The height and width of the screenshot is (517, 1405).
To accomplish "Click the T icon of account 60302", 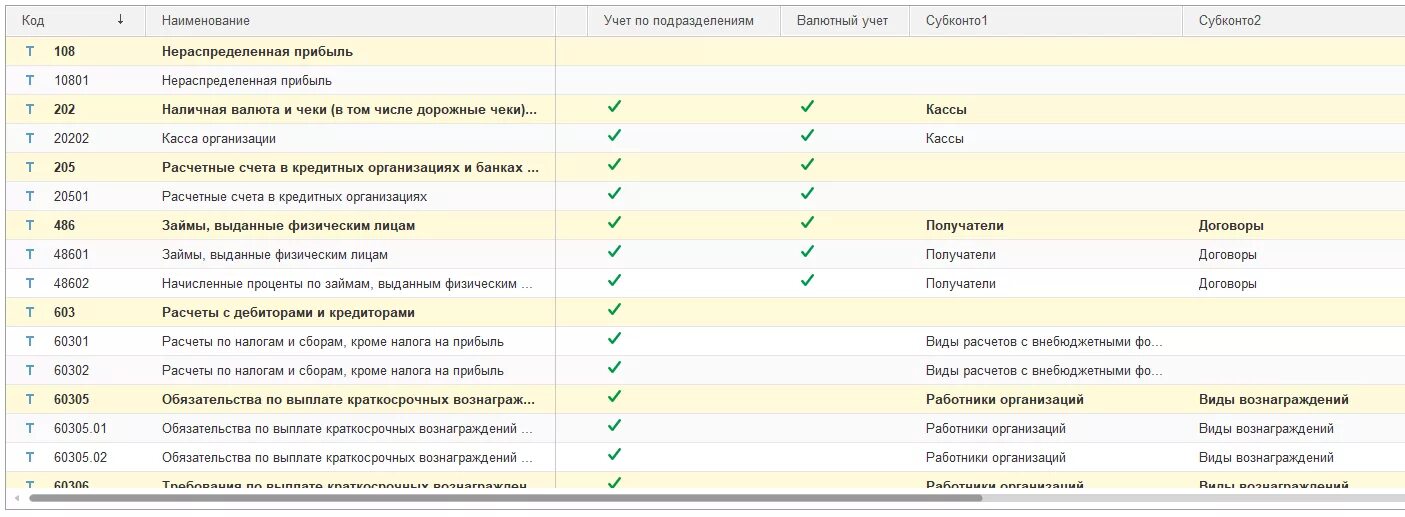I will coord(30,370).
